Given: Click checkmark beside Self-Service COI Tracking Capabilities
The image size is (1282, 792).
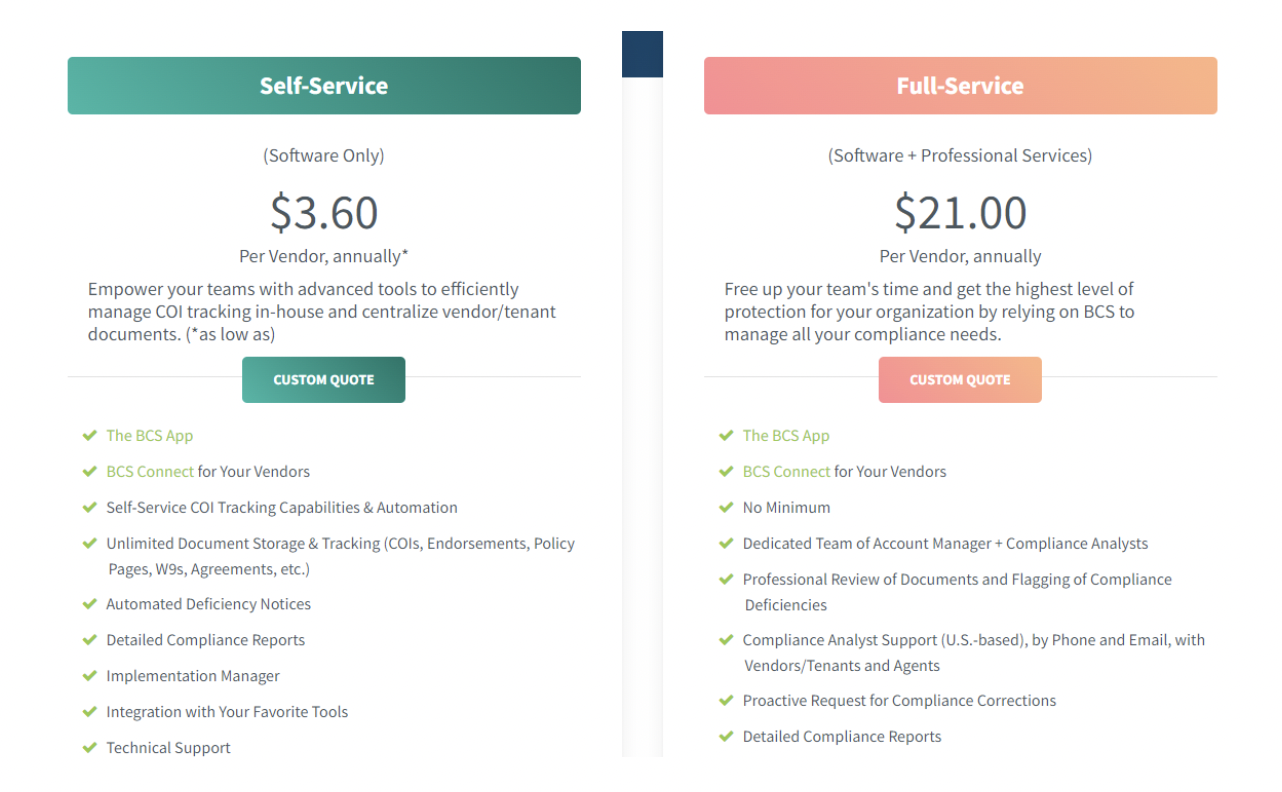Looking at the screenshot, I should 90,508.
